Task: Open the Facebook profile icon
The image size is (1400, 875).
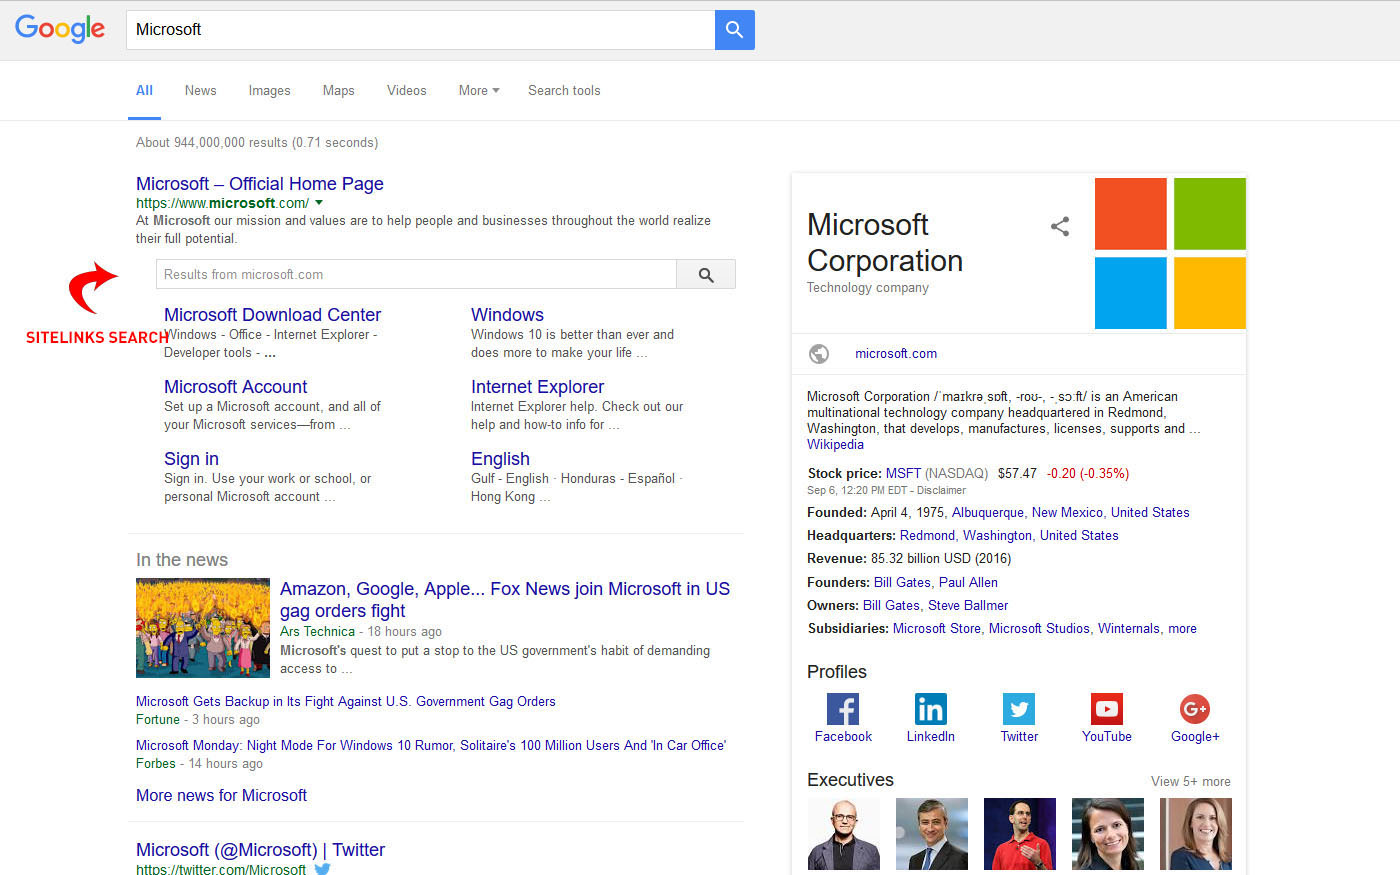Action: 843,709
